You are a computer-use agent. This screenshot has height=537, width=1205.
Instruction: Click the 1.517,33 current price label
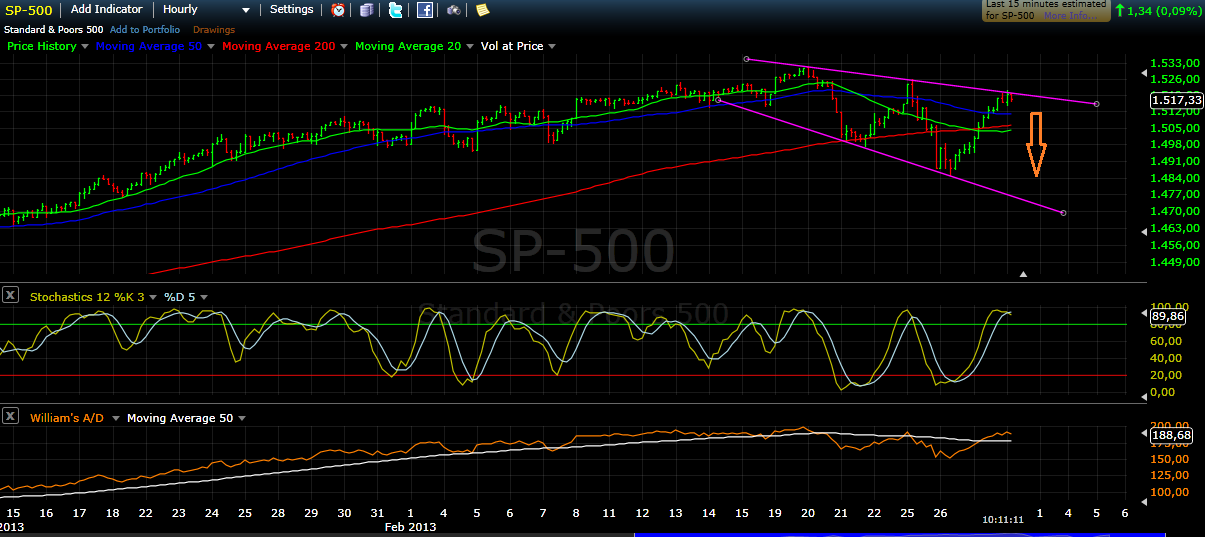click(1176, 100)
